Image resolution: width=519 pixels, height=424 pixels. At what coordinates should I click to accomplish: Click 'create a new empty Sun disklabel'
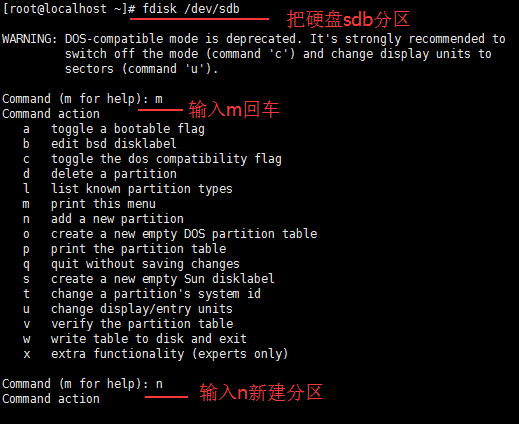(x=149, y=279)
